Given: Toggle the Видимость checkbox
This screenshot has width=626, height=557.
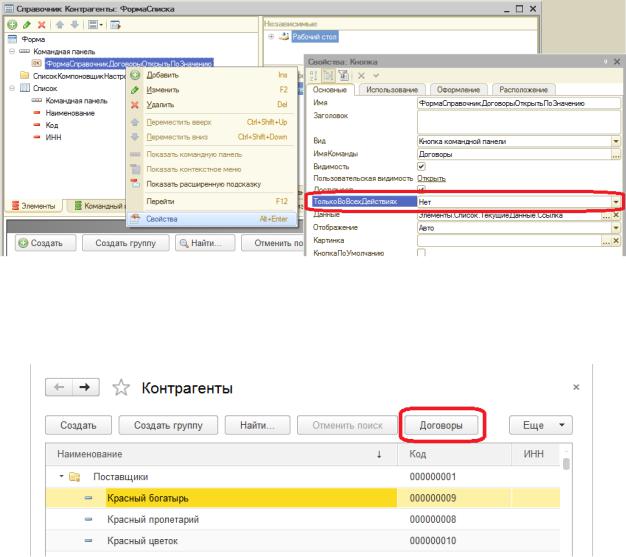Looking at the screenshot, I should pos(421,166).
